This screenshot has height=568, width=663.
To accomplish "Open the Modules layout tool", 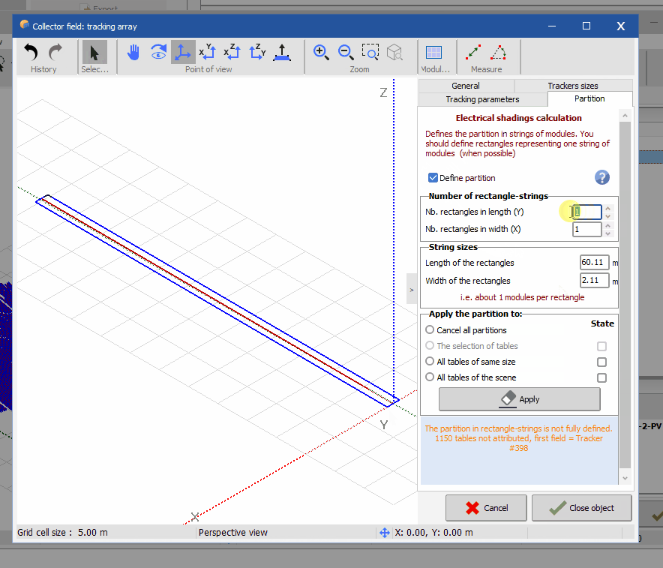I will tap(434, 52).
